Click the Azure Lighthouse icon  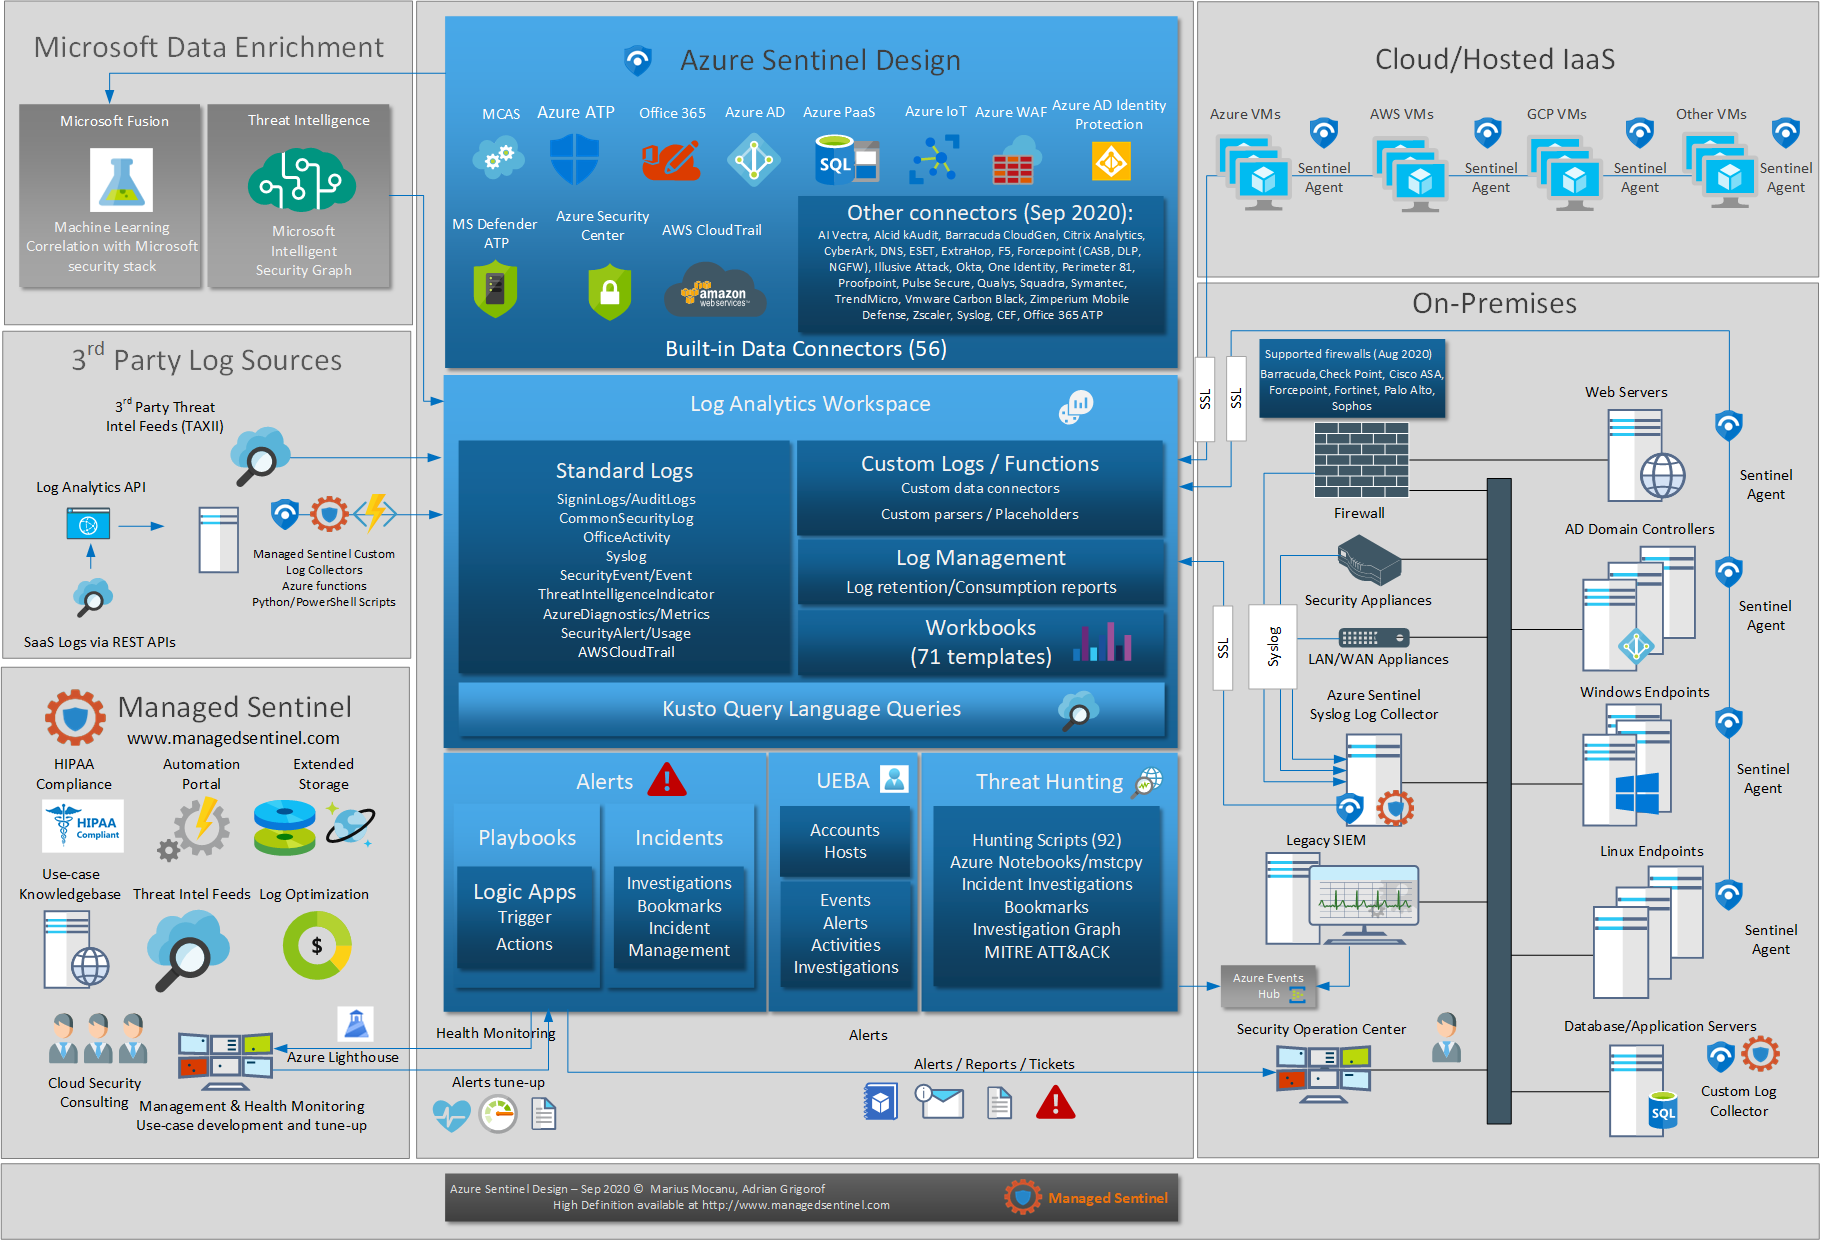point(356,1024)
